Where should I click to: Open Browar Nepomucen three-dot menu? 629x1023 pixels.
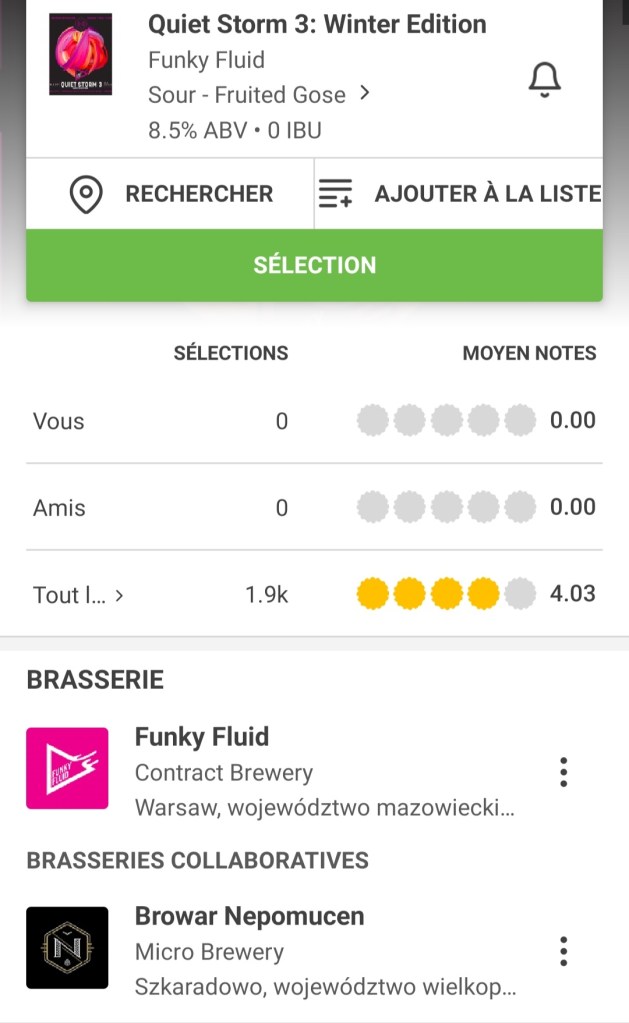pos(564,951)
